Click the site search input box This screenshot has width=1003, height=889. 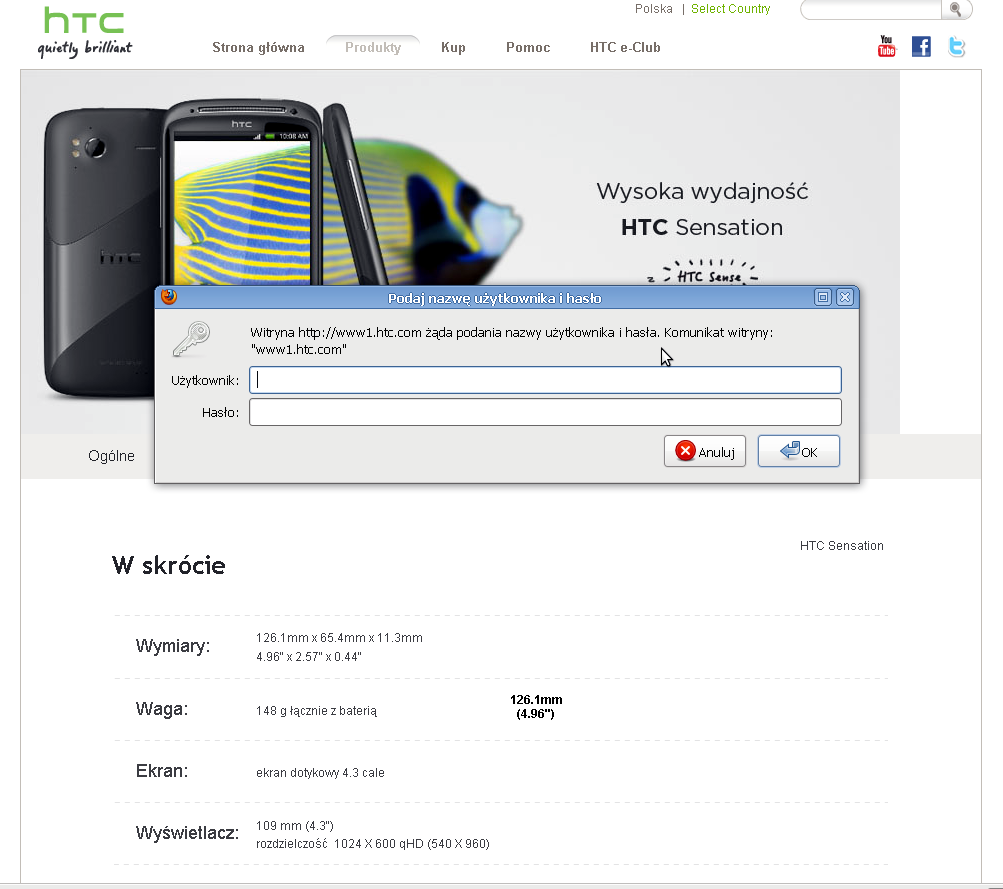pos(870,10)
